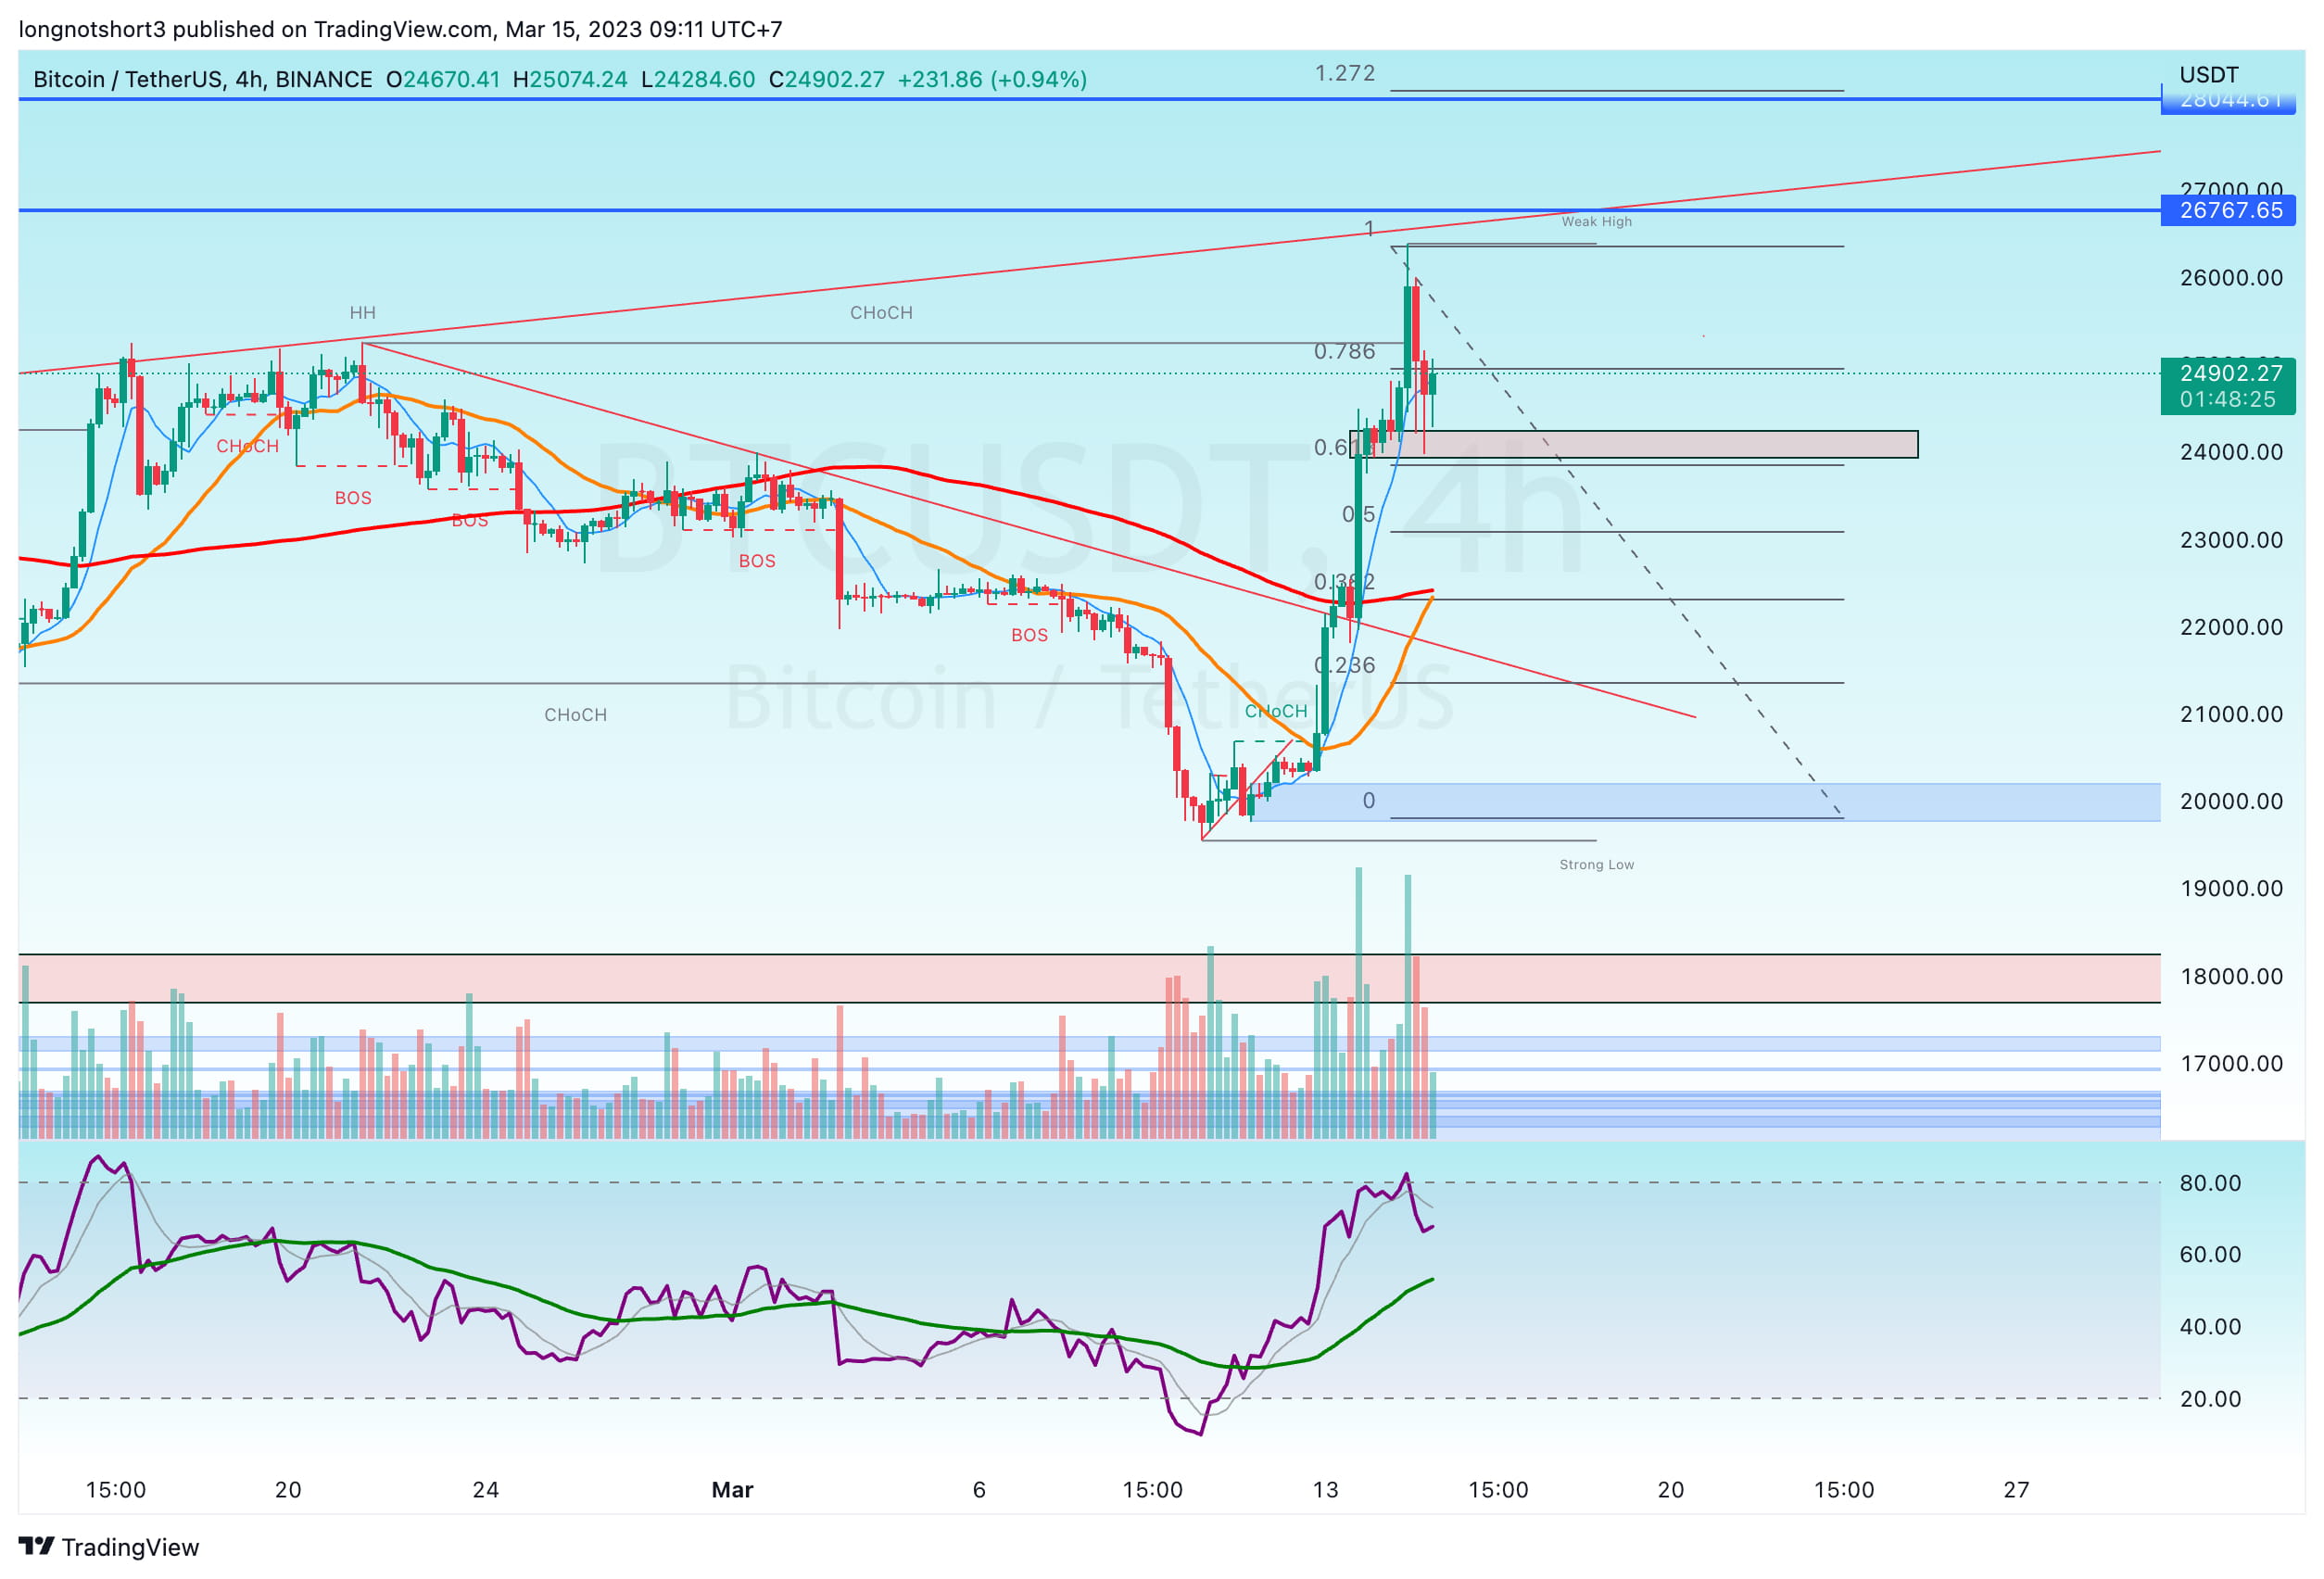Click the 'HH' structure label
This screenshot has width=2324, height=1579.
[x=362, y=313]
